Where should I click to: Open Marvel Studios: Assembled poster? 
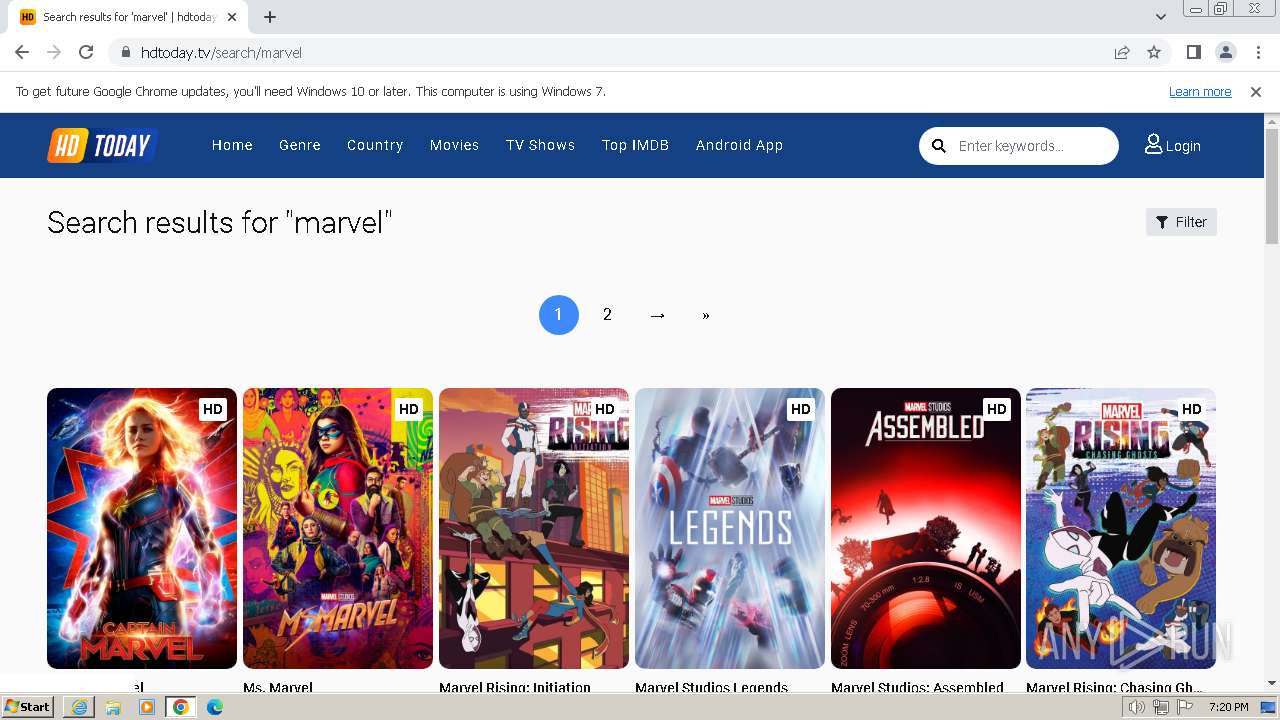[x=926, y=528]
